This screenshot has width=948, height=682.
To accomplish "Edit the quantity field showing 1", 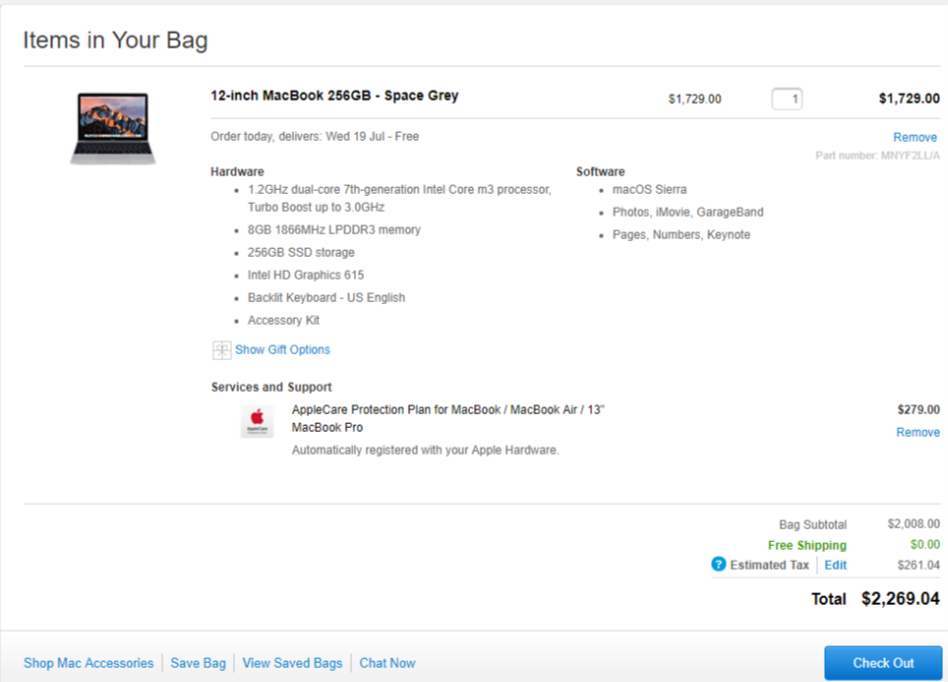I will pyautogui.click(x=787, y=99).
